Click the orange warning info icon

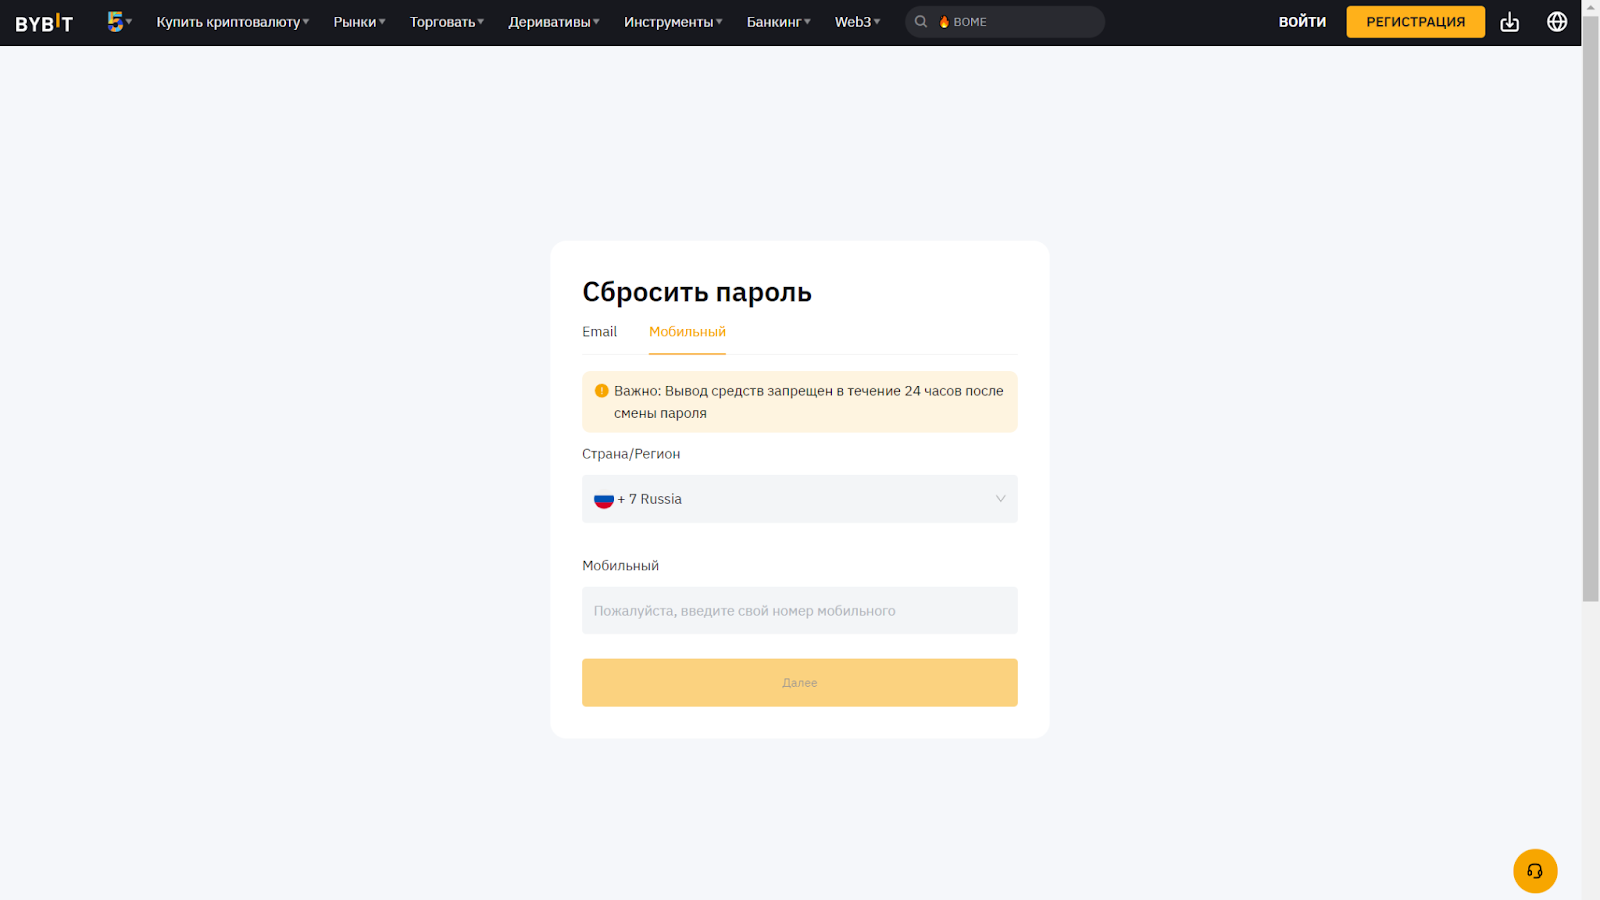(601, 391)
